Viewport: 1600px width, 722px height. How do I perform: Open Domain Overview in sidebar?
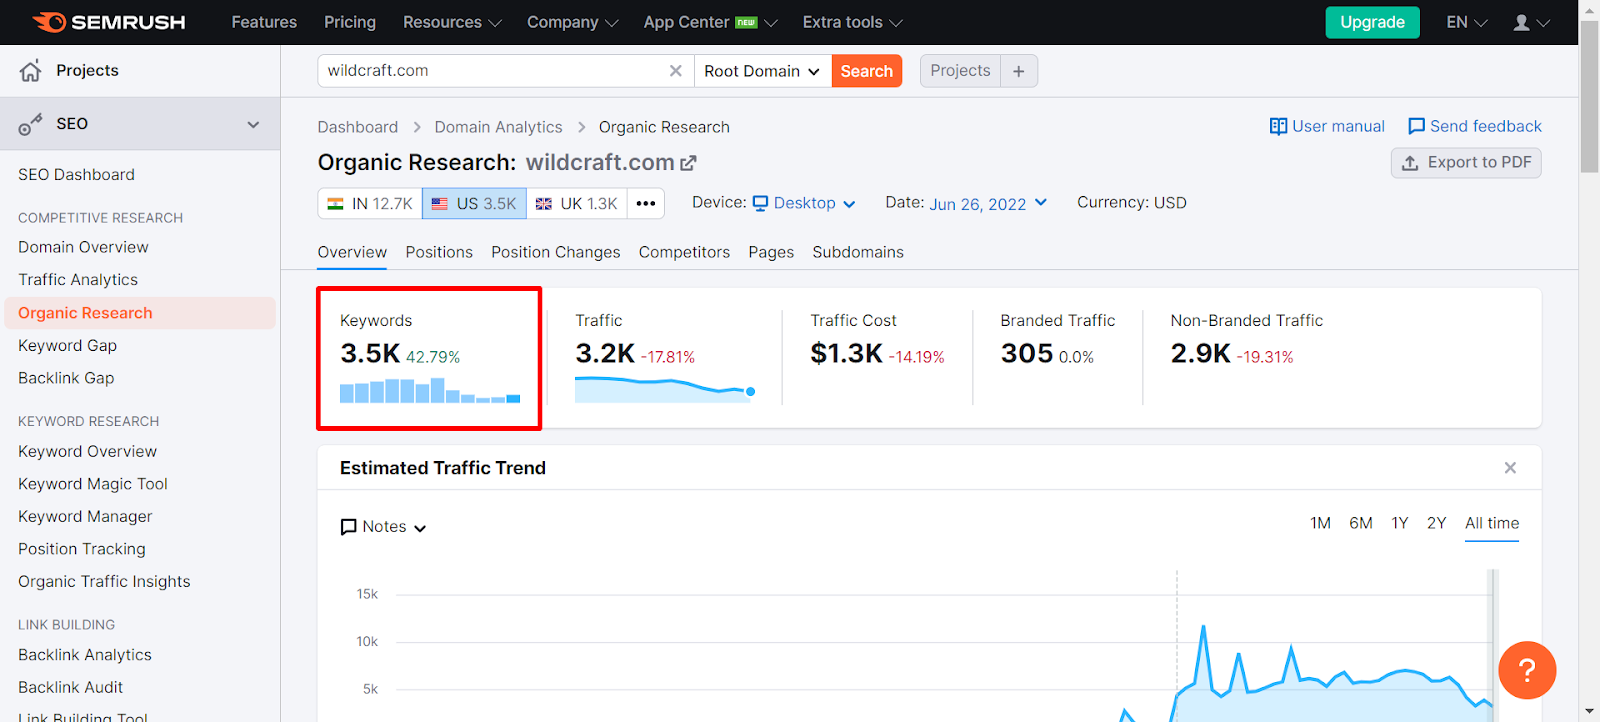click(83, 248)
